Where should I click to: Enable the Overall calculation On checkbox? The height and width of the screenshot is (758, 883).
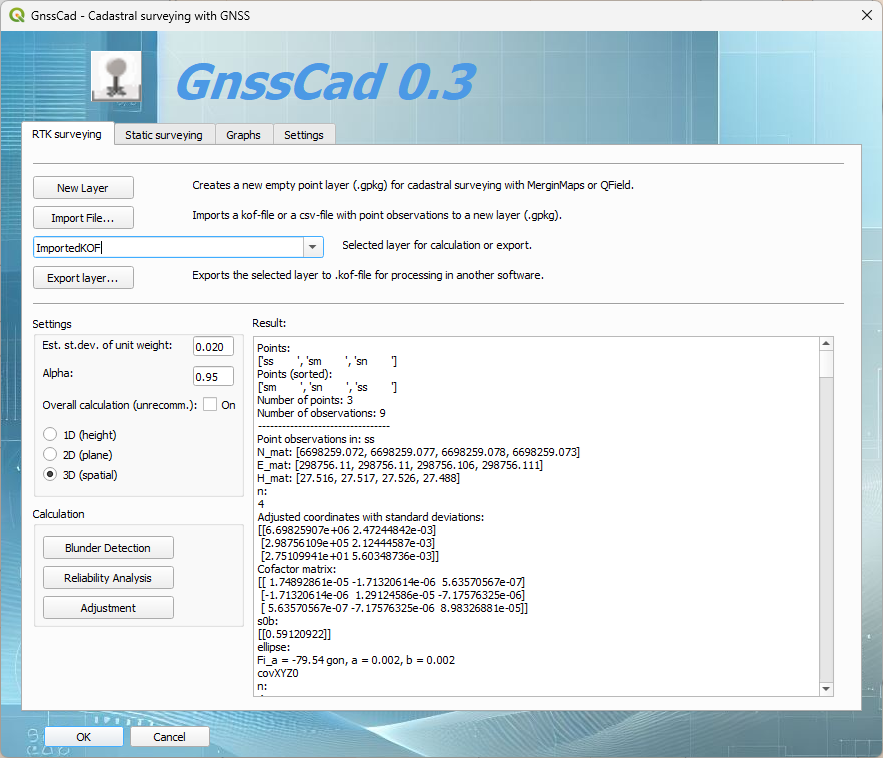pyautogui.click(x=210, y=404)
